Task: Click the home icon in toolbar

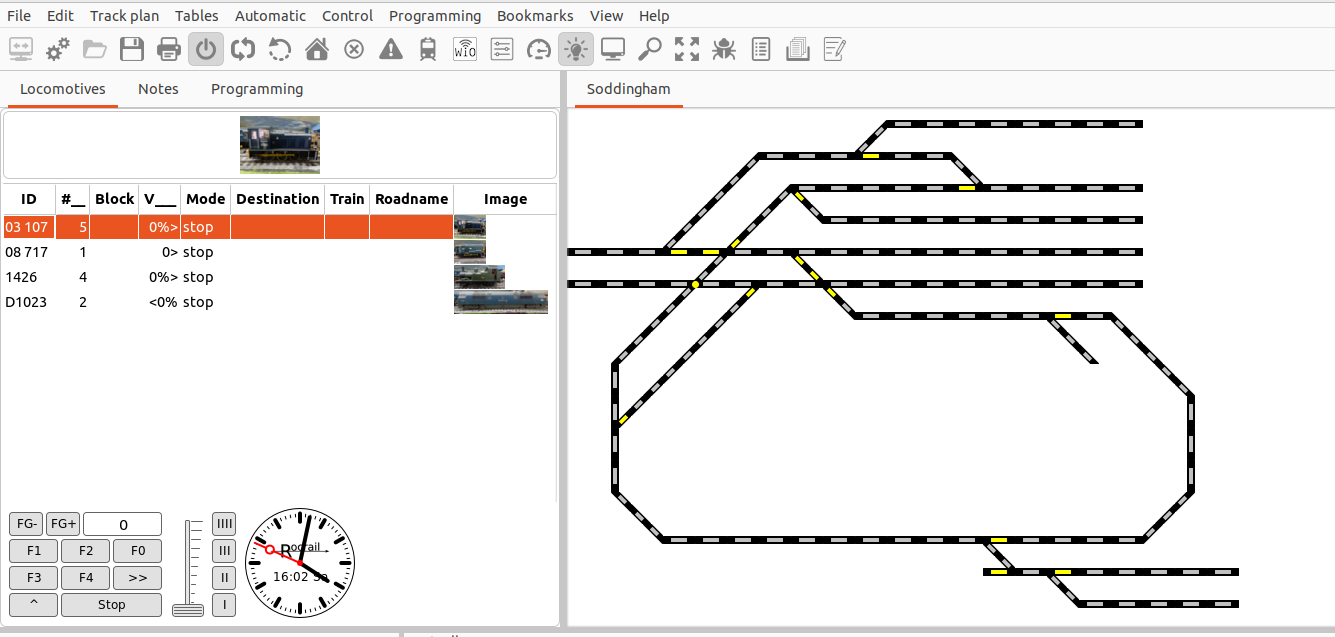Action: pos(317,49)
